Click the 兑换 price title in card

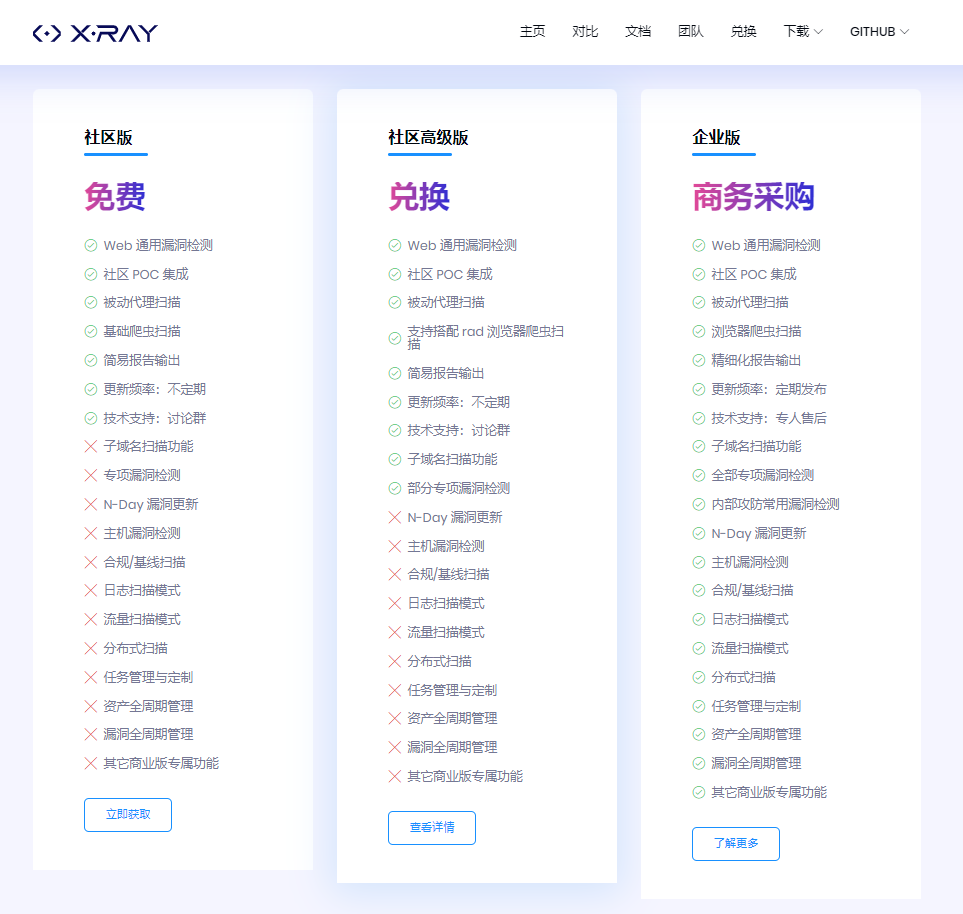tap(419, 197)
